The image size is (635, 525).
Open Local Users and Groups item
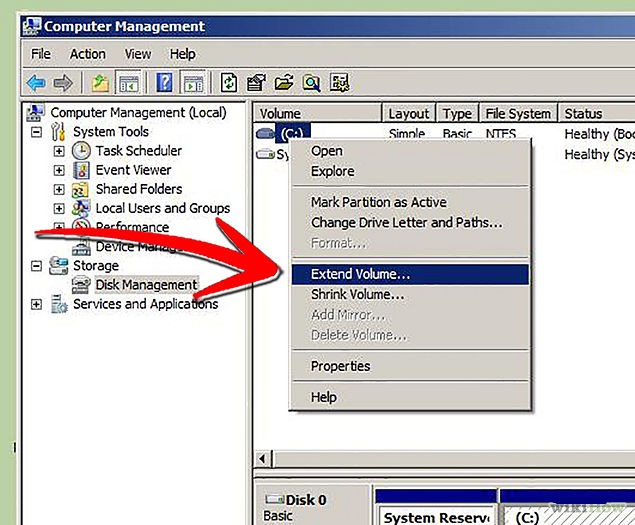click(162, 208)
